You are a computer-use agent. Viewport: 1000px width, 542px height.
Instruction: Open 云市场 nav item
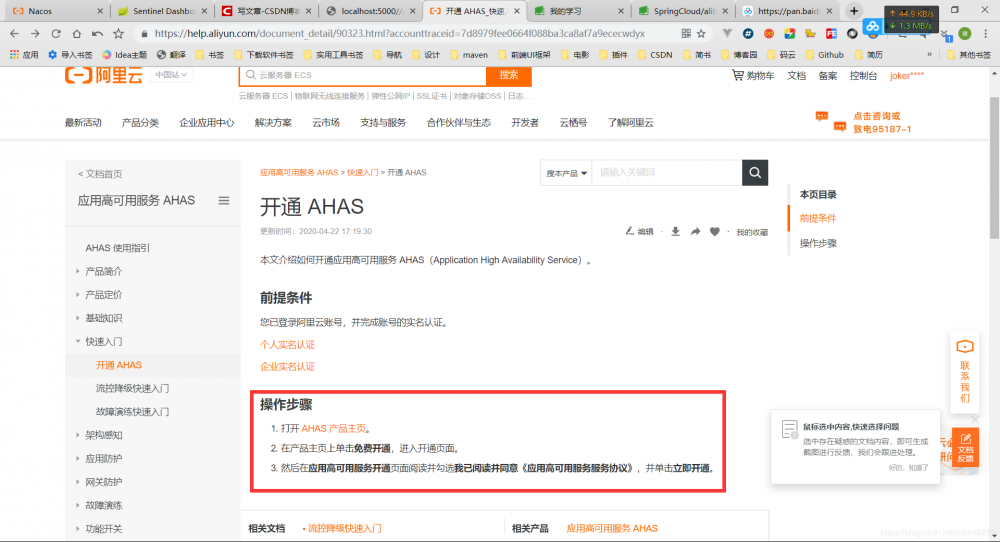pos(326,122)
